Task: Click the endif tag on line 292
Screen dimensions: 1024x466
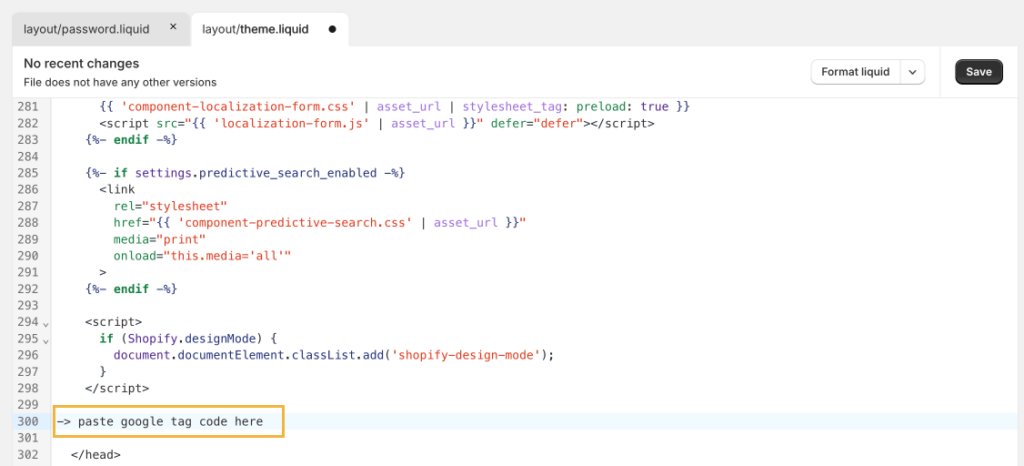Action: (x=131, y=288)
